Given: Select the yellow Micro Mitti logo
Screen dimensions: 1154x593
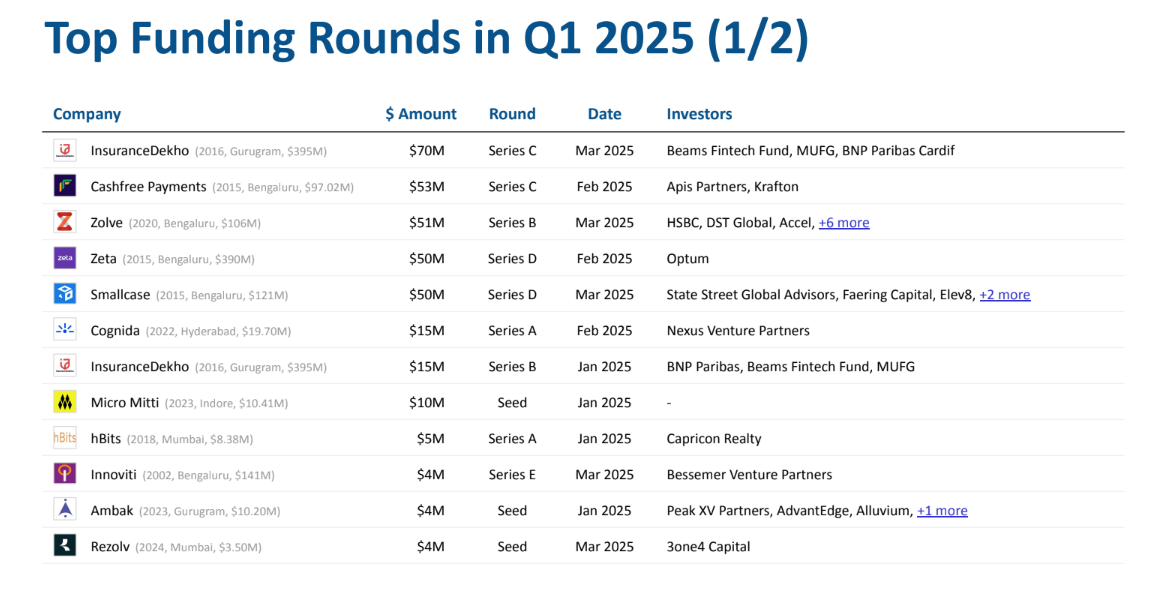Looking at the screenshot, I should pyautogui.click(x=65, y=402).
